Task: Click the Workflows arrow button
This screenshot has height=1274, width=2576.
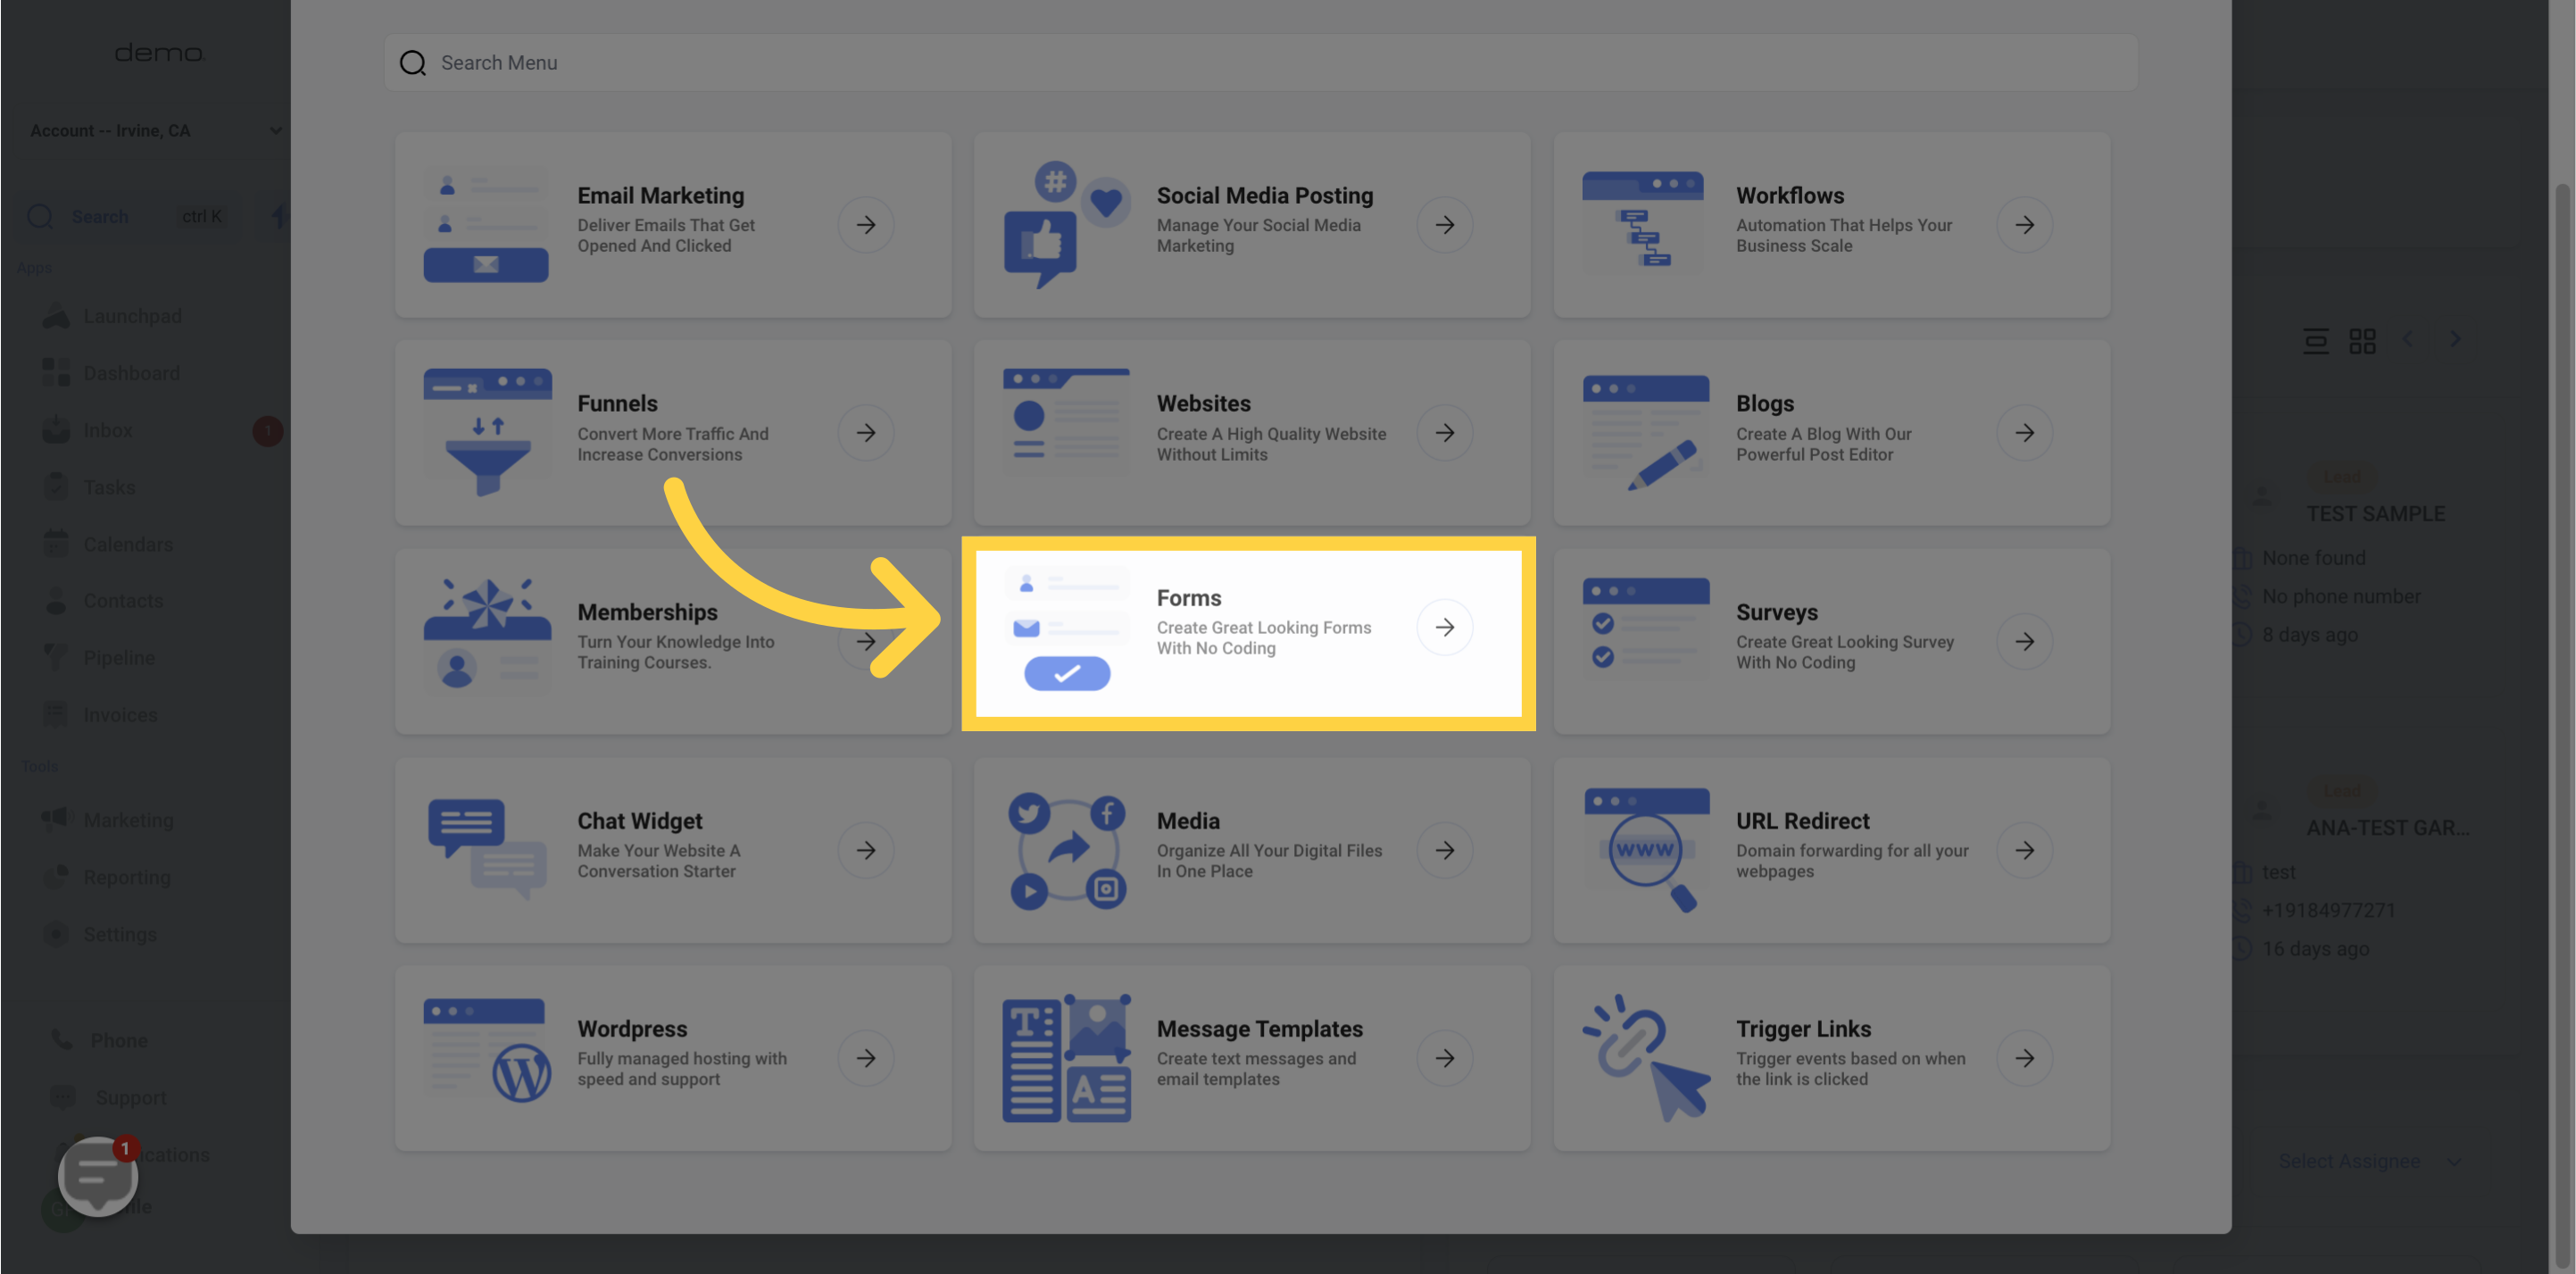Action: (2024, 225)
